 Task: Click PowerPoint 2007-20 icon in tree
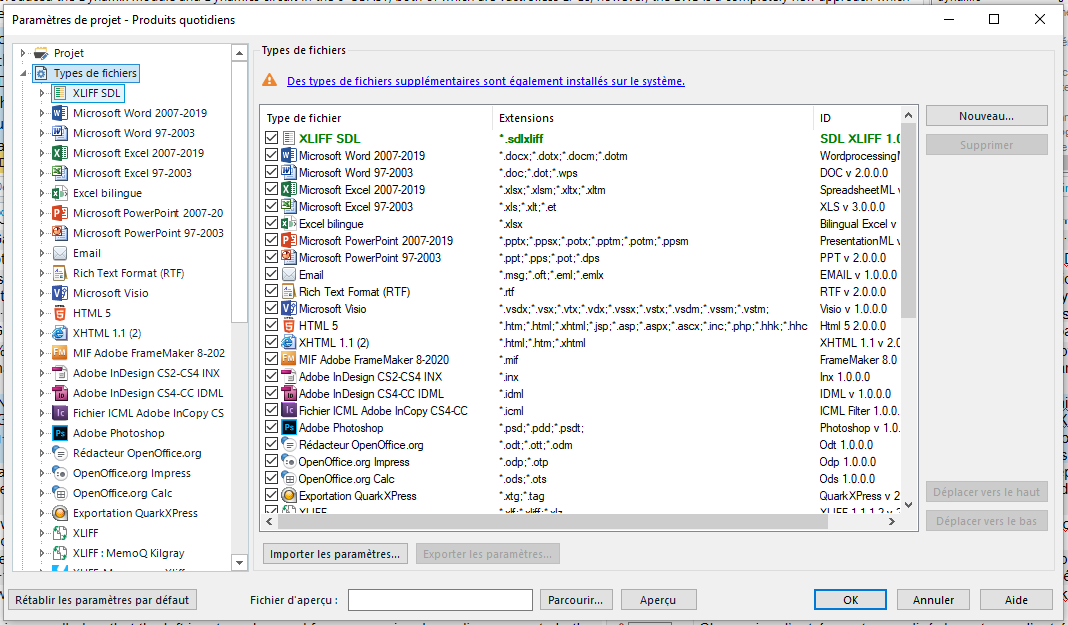point(60,213)
